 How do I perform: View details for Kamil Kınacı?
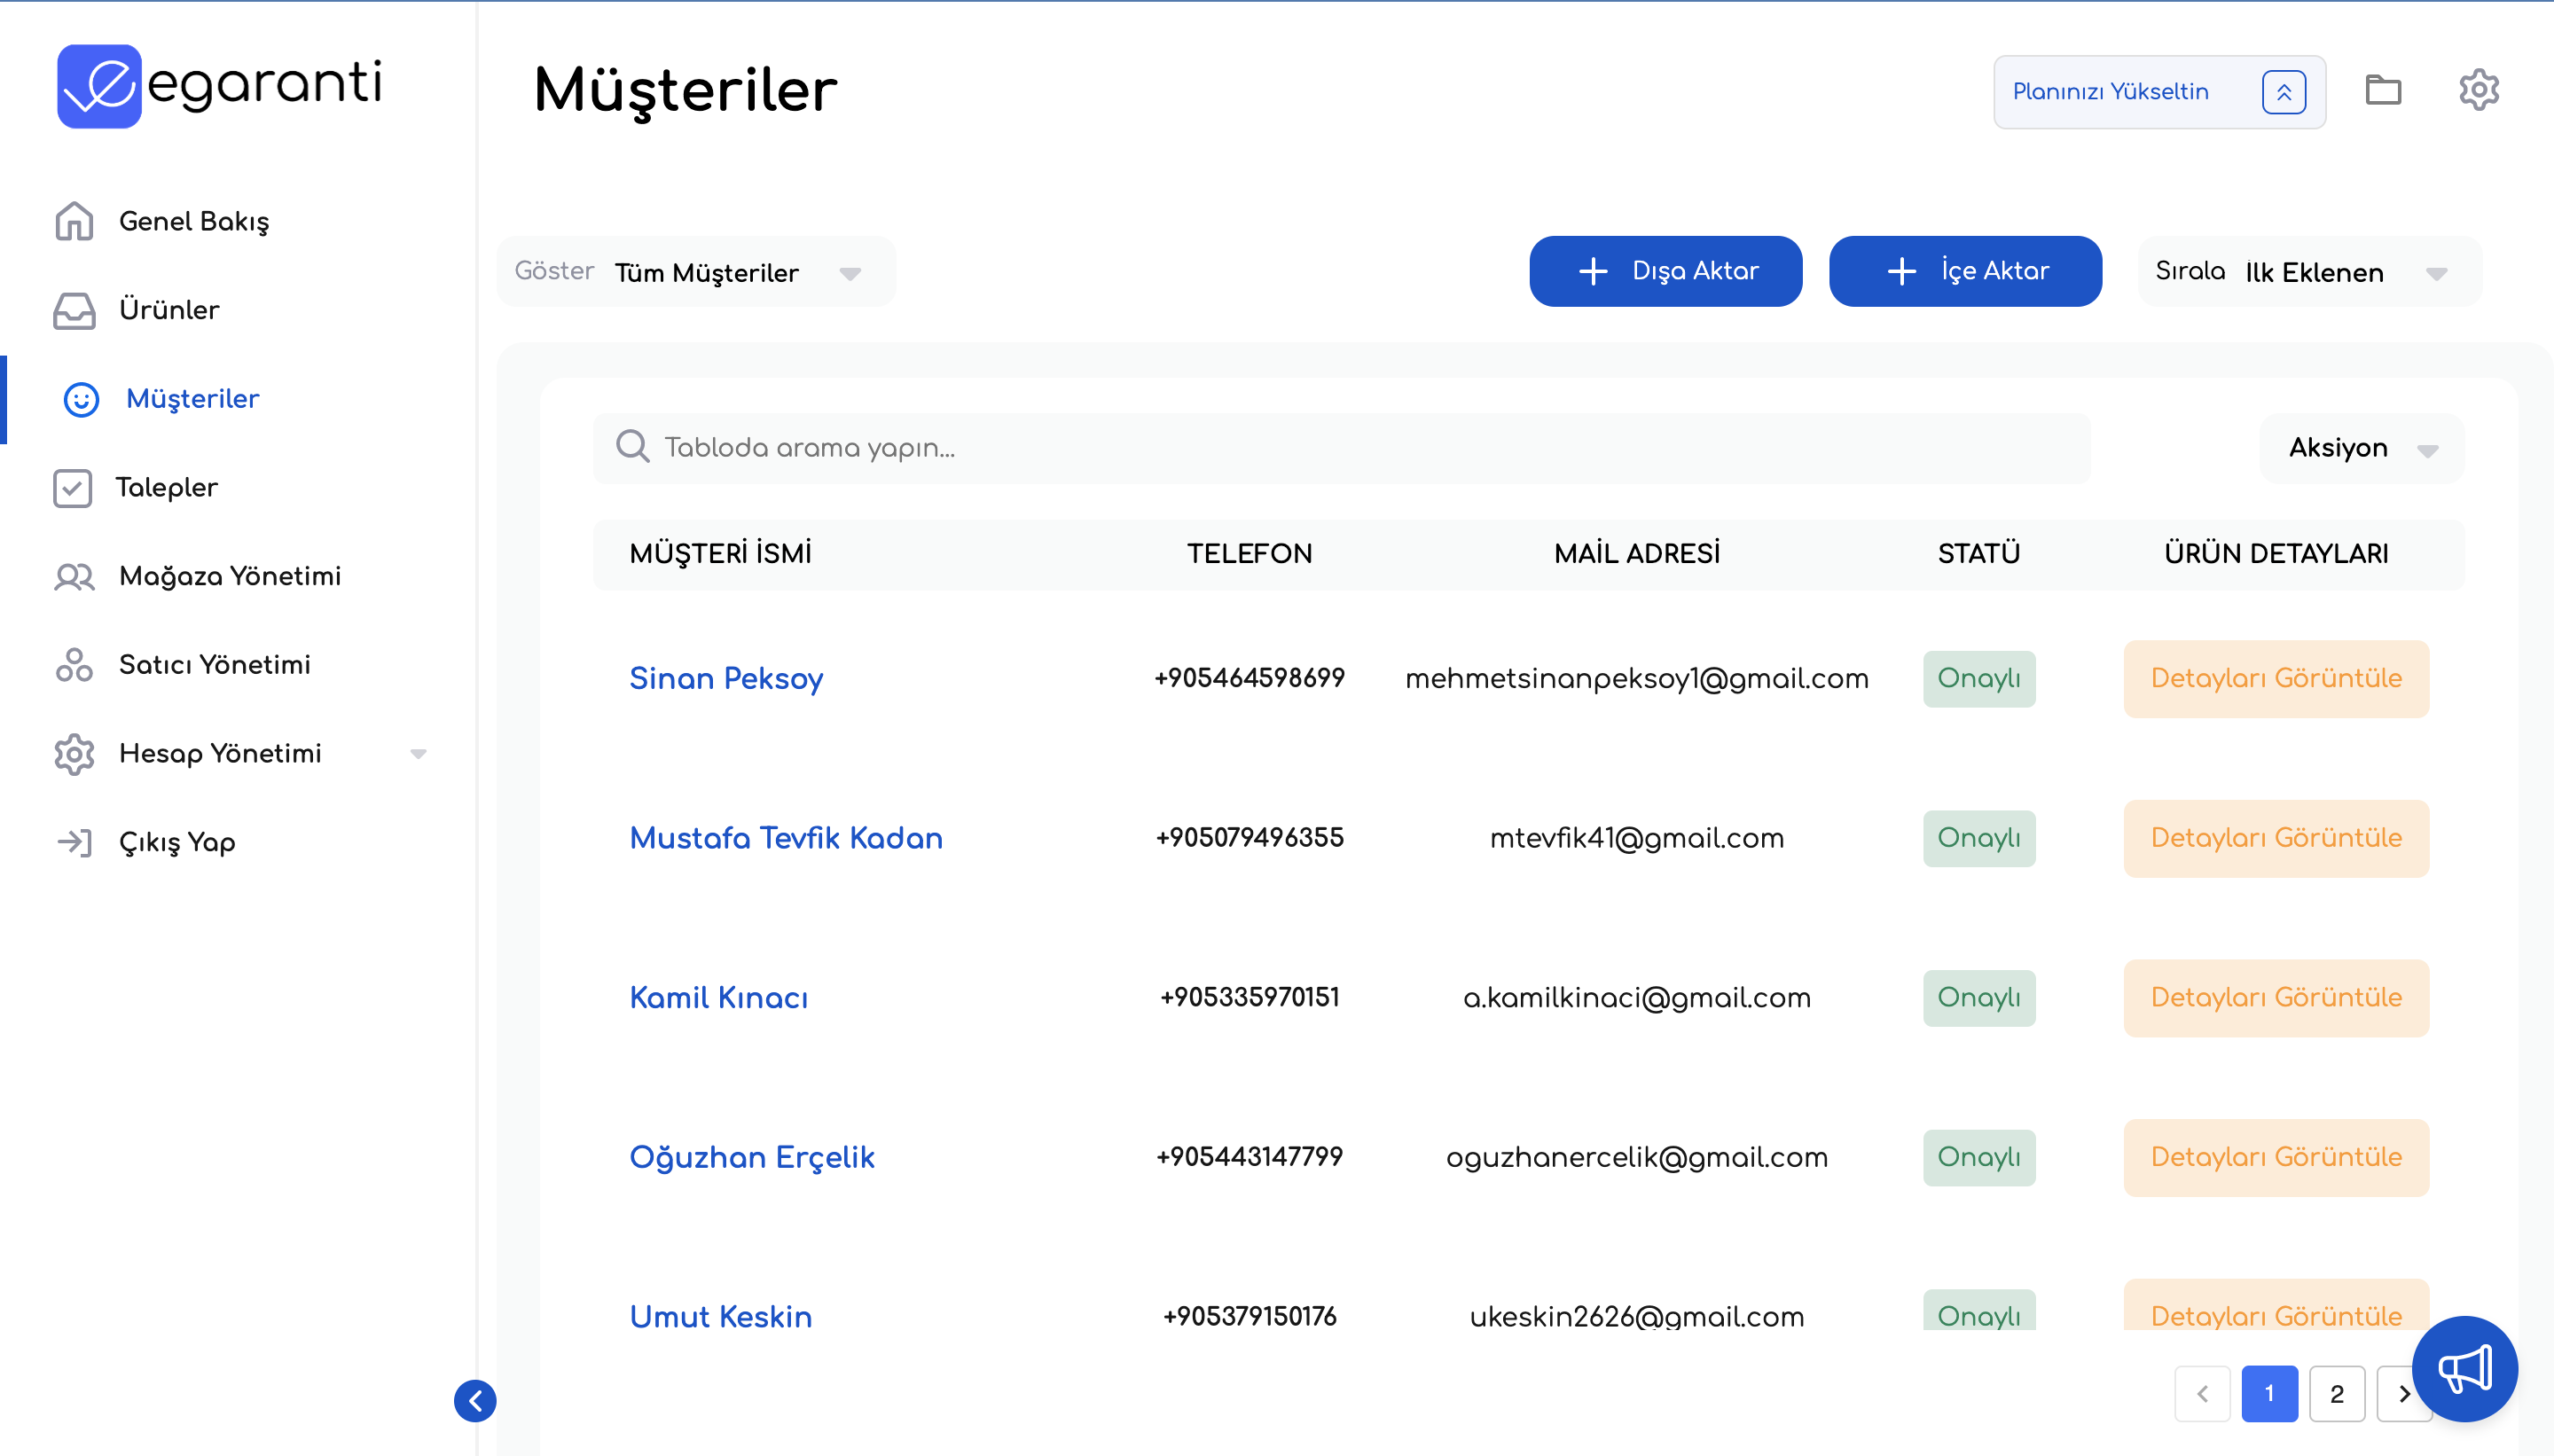pyautogui.click(x=2275, y=997)
